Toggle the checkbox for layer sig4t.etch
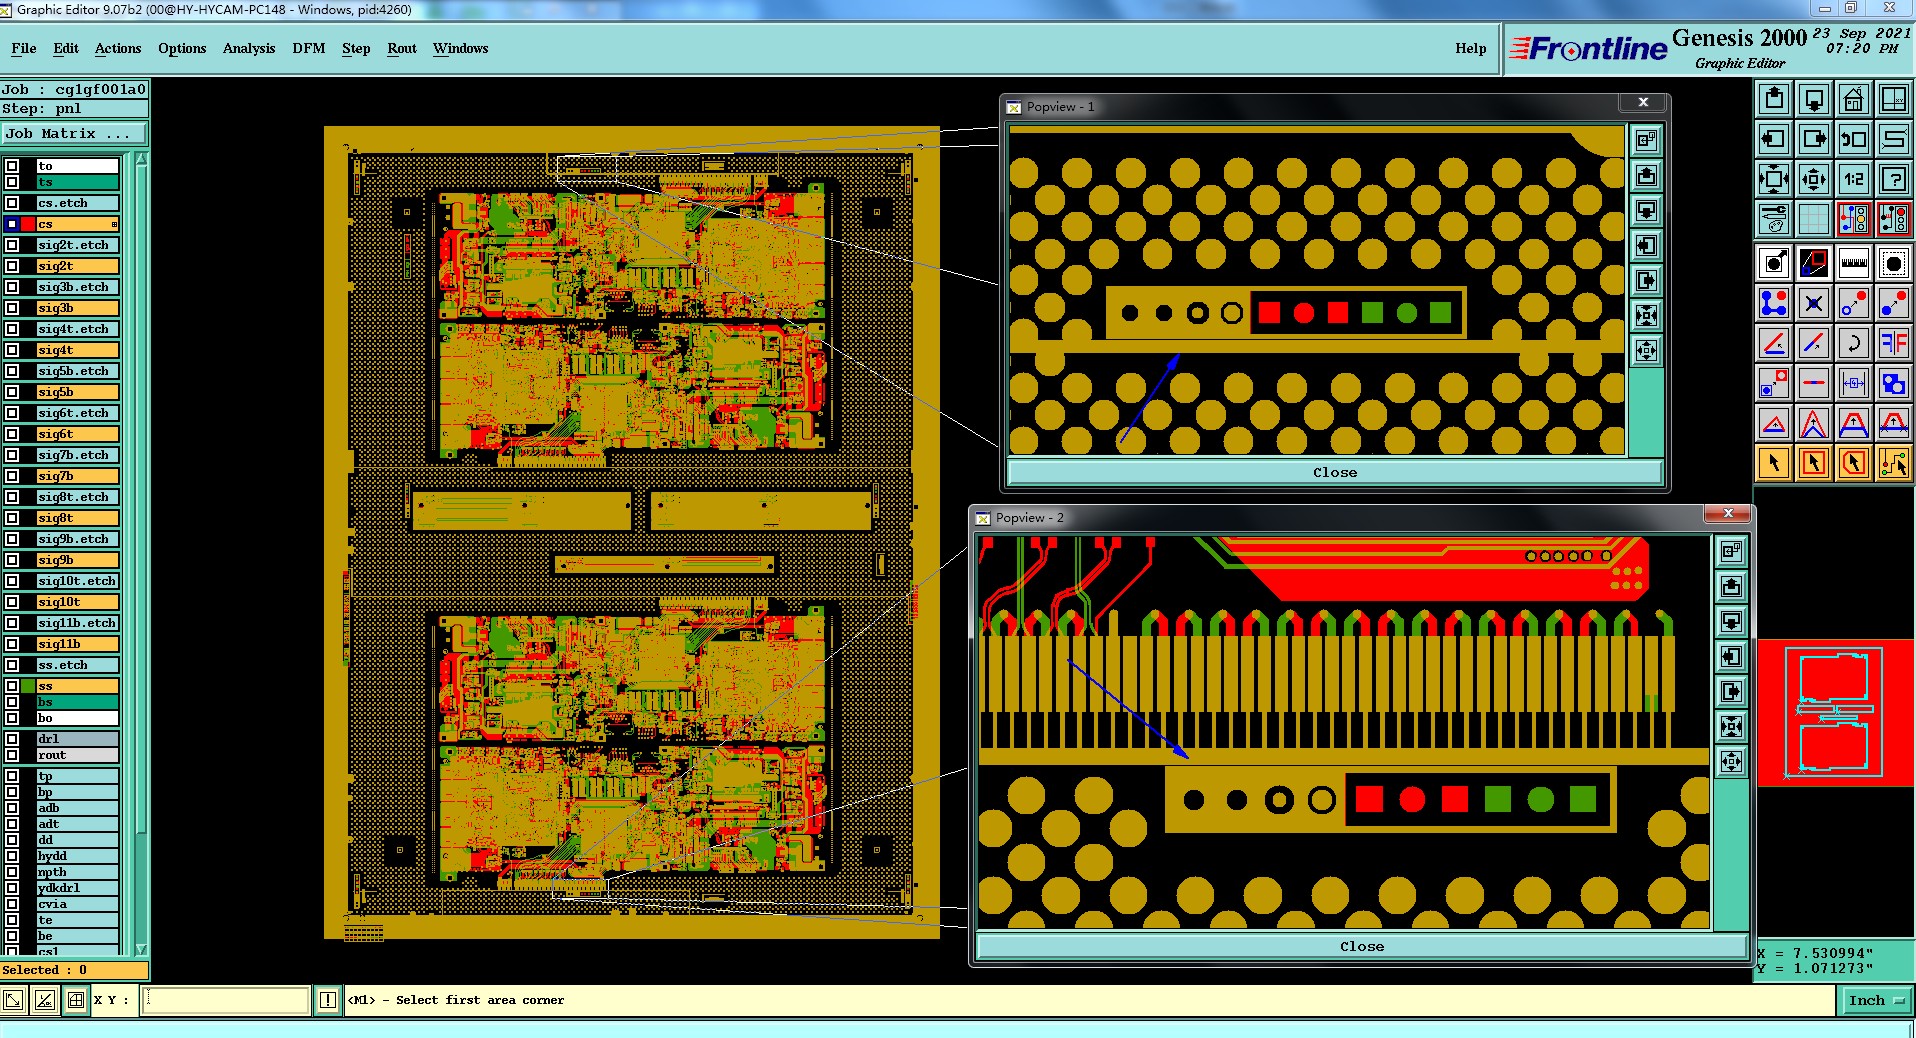1916x1038 pixels. [12, 329]
